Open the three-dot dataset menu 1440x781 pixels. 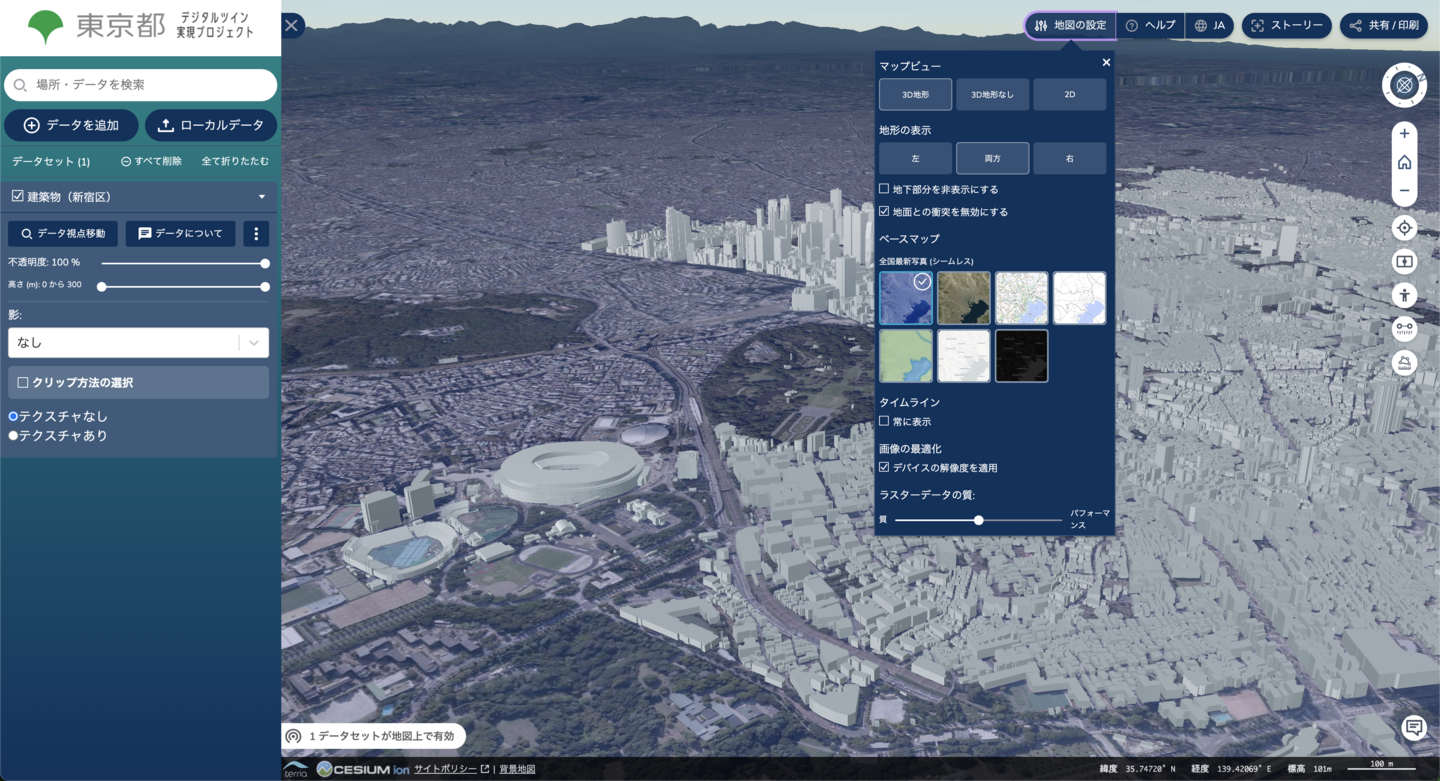(x=256, y=234)
